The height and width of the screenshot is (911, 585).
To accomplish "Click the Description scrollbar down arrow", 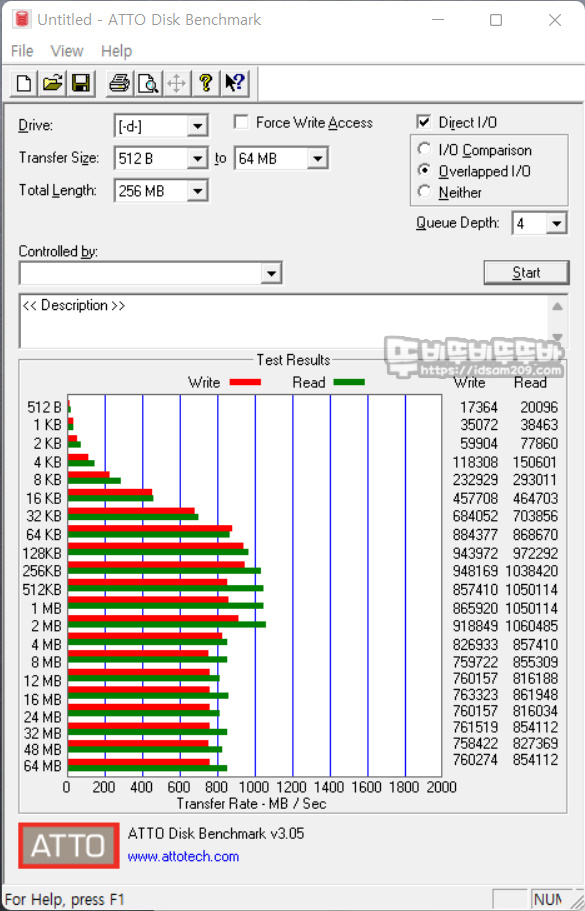I will pos(557,337).
